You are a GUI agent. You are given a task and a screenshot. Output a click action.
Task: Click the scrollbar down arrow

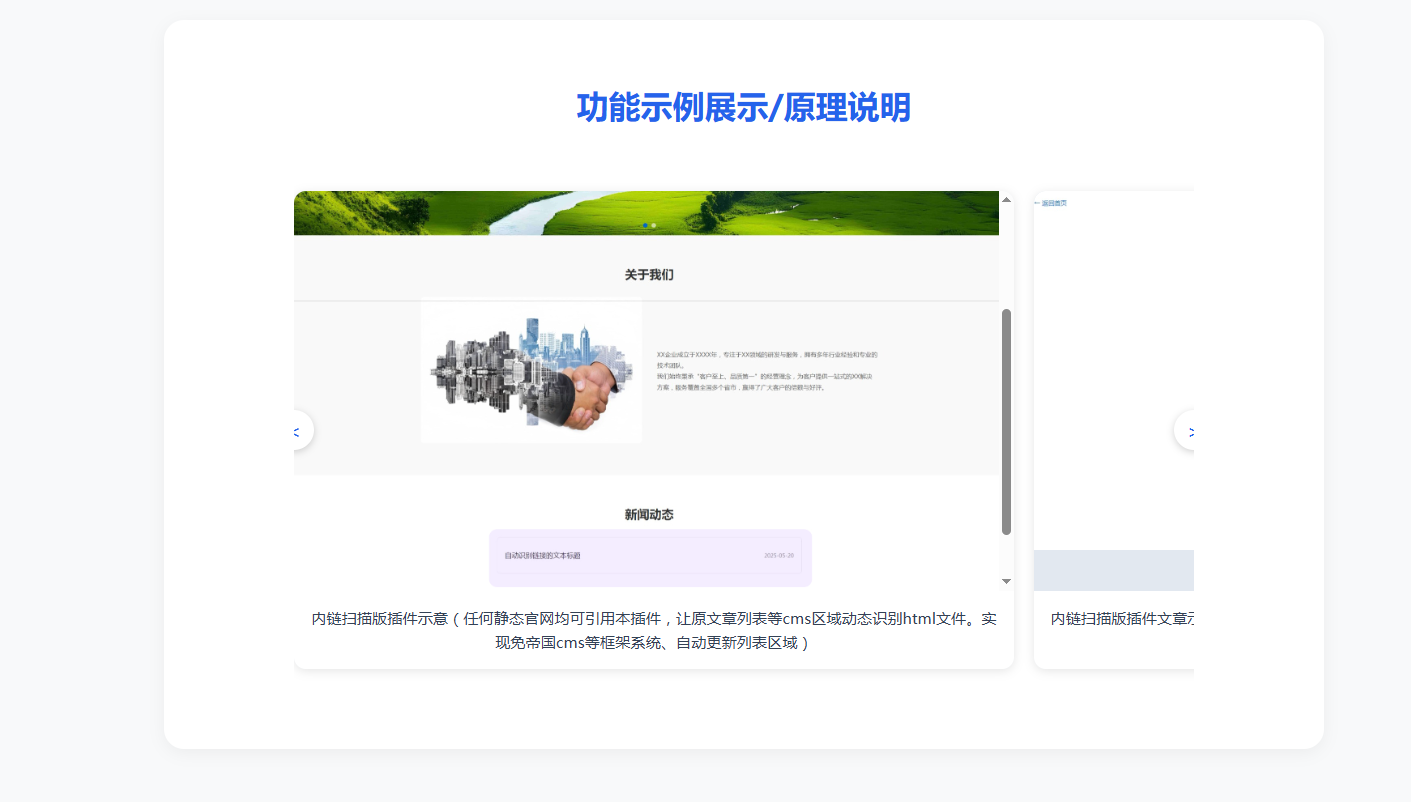point(1006,581)
